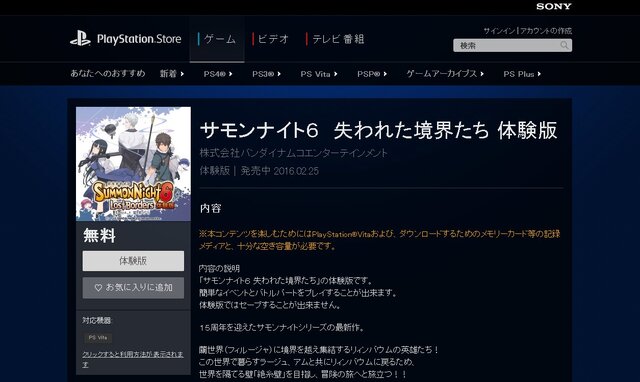
Task: Open the ビデオ tab
Action: tap(271, 39)
